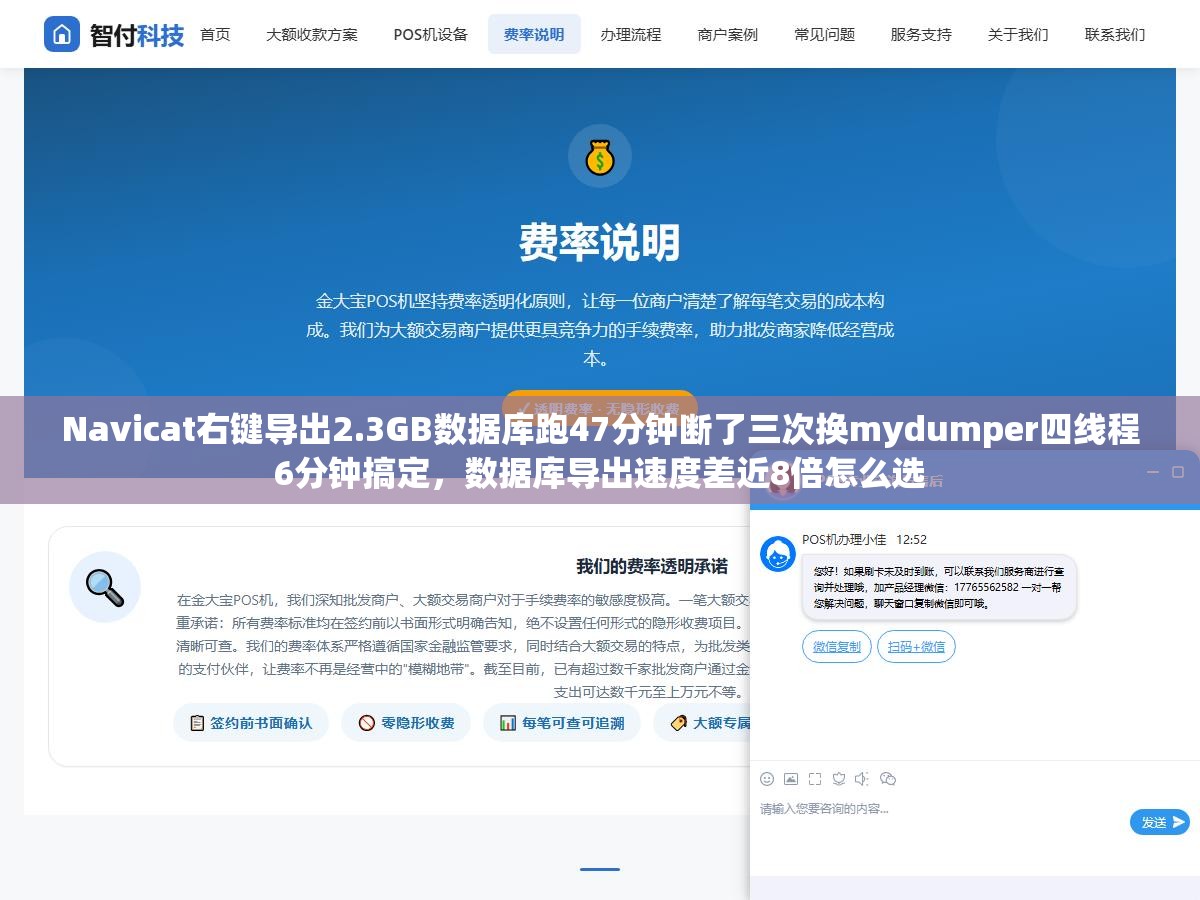Click the 大额专属 tag
1200x900 pixels.
(702, 722)
